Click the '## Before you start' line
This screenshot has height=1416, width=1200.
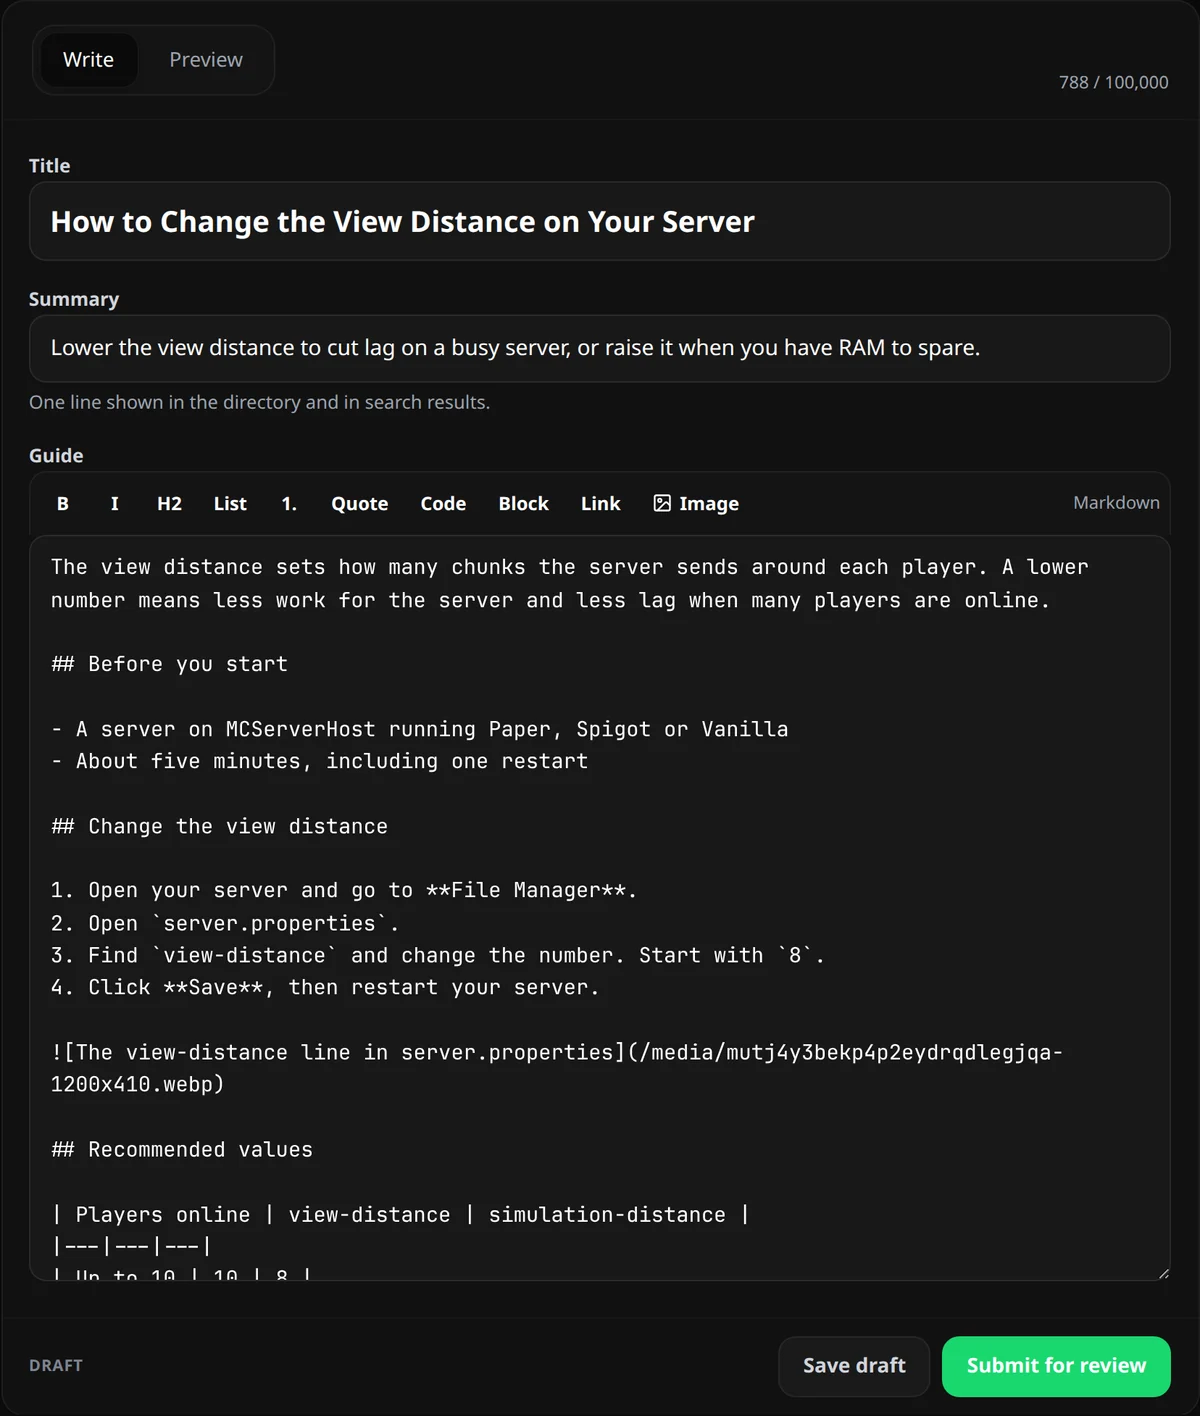(x=170, y=664)
